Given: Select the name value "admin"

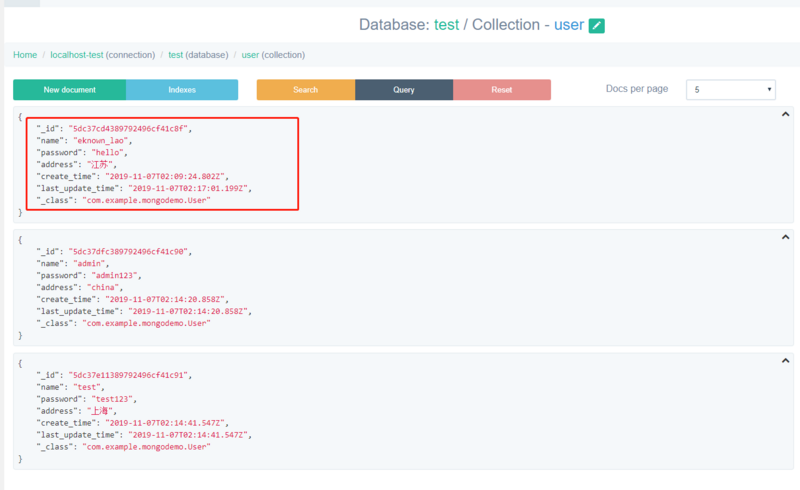Looking at the screenshot, I should (x=89, y=263).
